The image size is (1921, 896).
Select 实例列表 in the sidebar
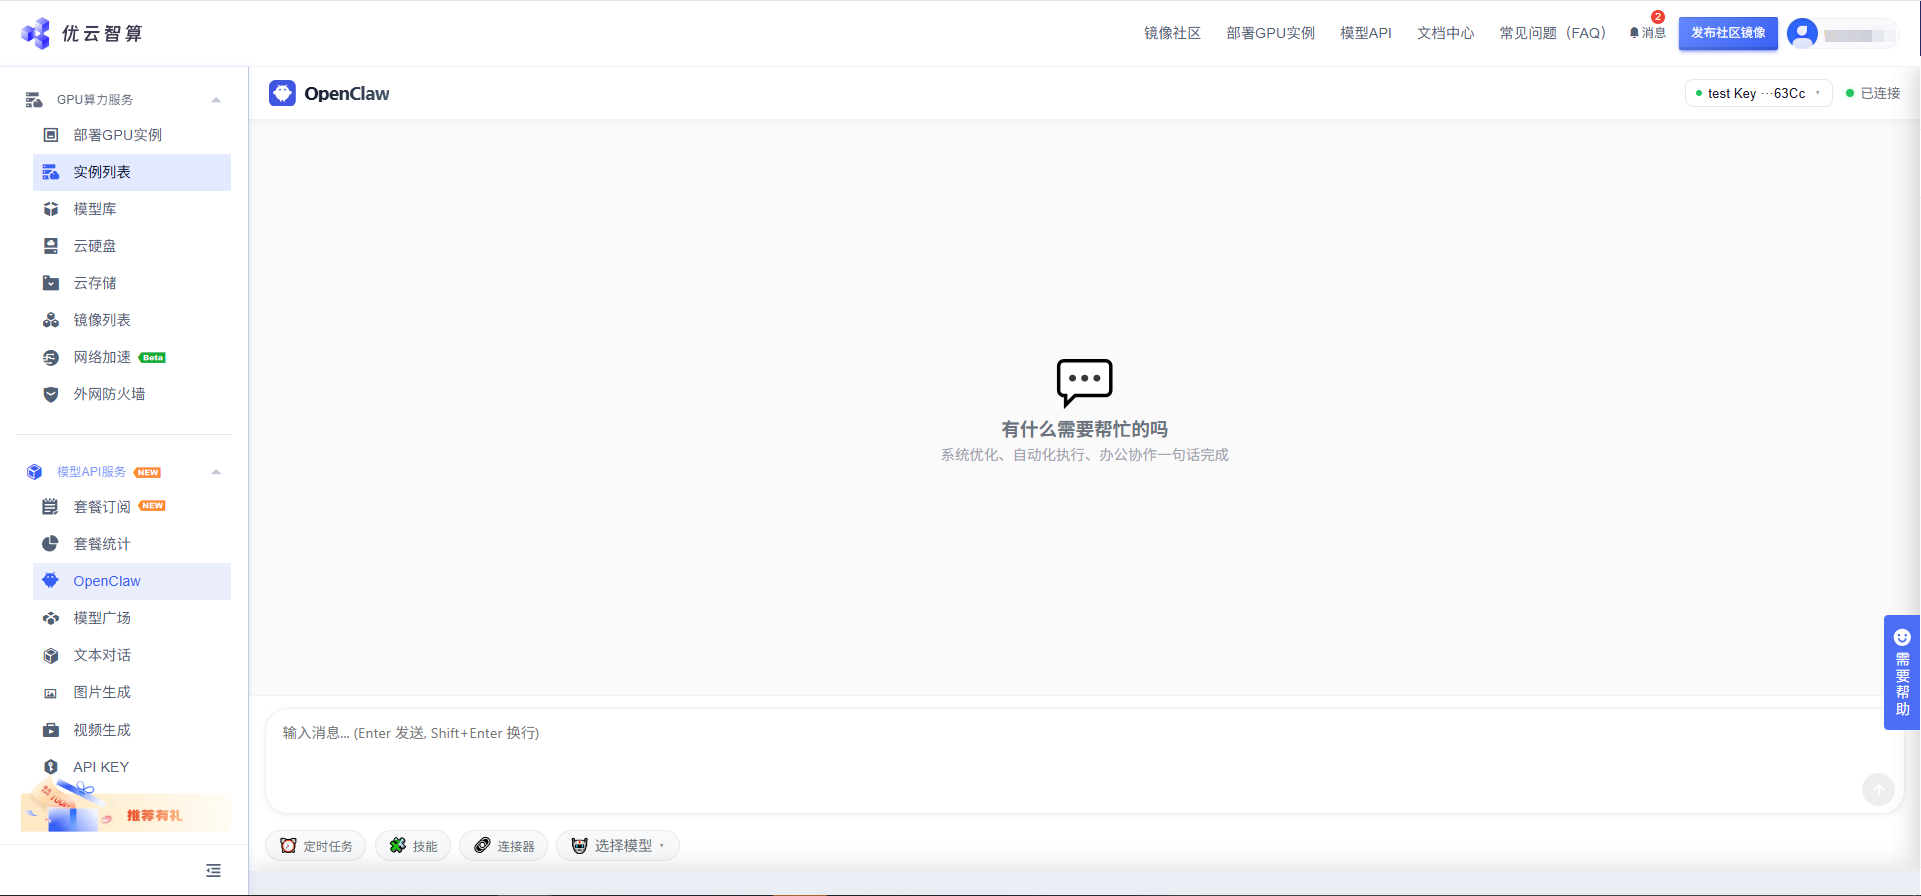pyautogui.click(x=102, y=172)
